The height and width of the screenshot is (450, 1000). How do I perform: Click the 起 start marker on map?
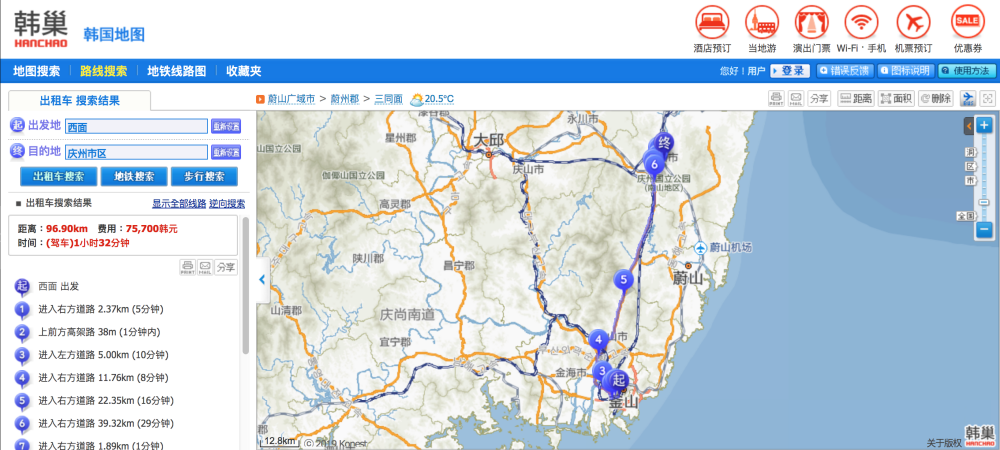[618, 382]
